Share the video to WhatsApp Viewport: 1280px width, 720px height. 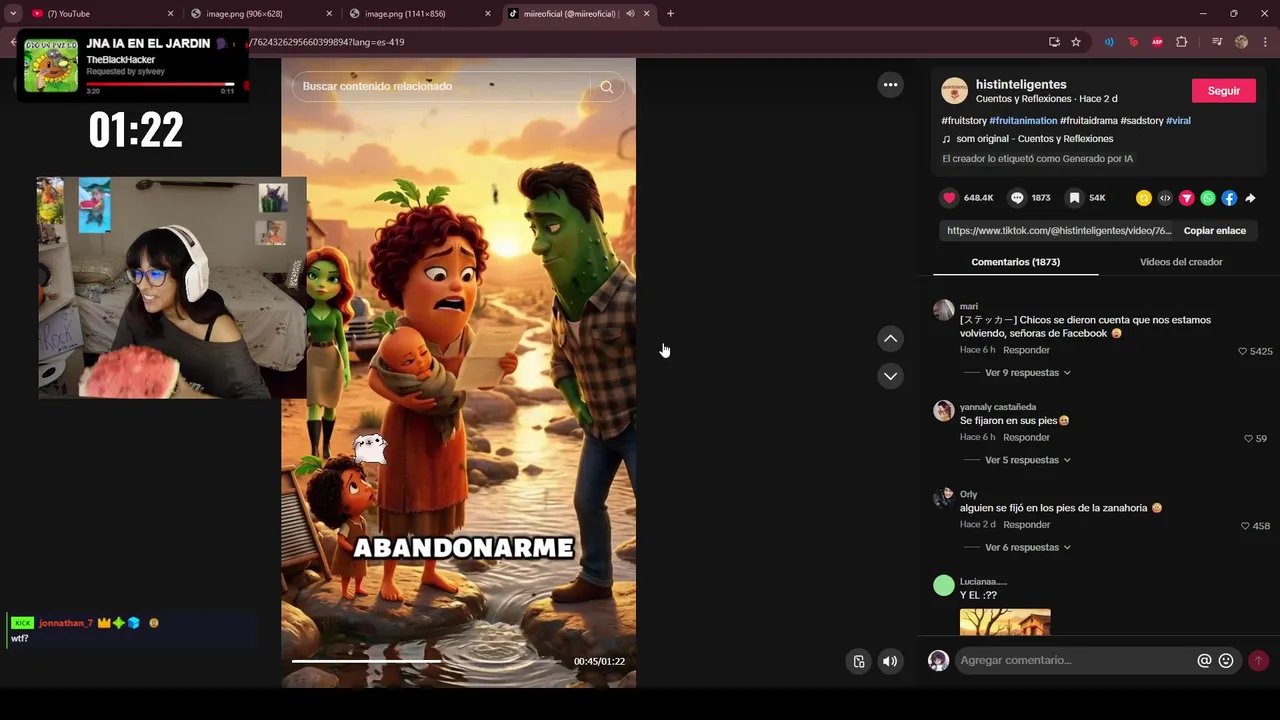tap(1208, 198)
